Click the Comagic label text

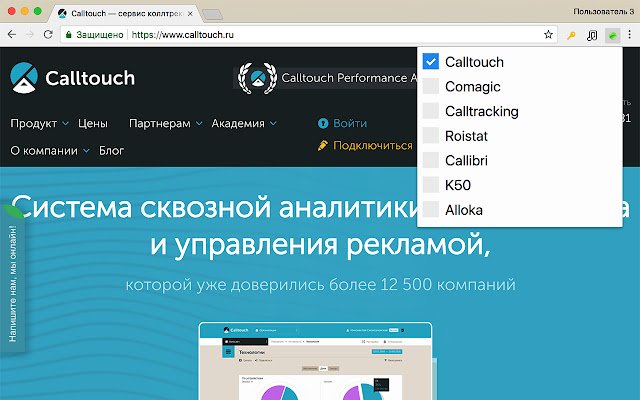473,87
